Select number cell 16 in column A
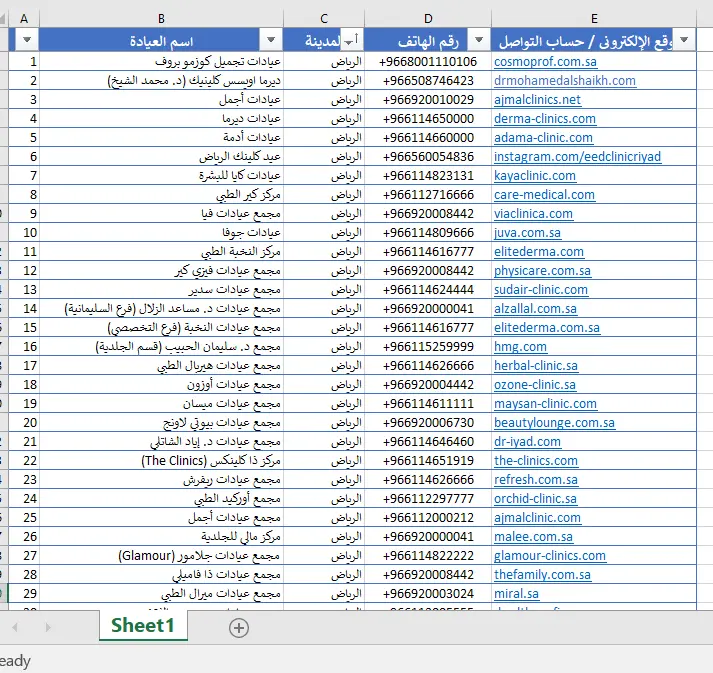The height and width of the screenshot is (673, 713). [x=24, y=347]
